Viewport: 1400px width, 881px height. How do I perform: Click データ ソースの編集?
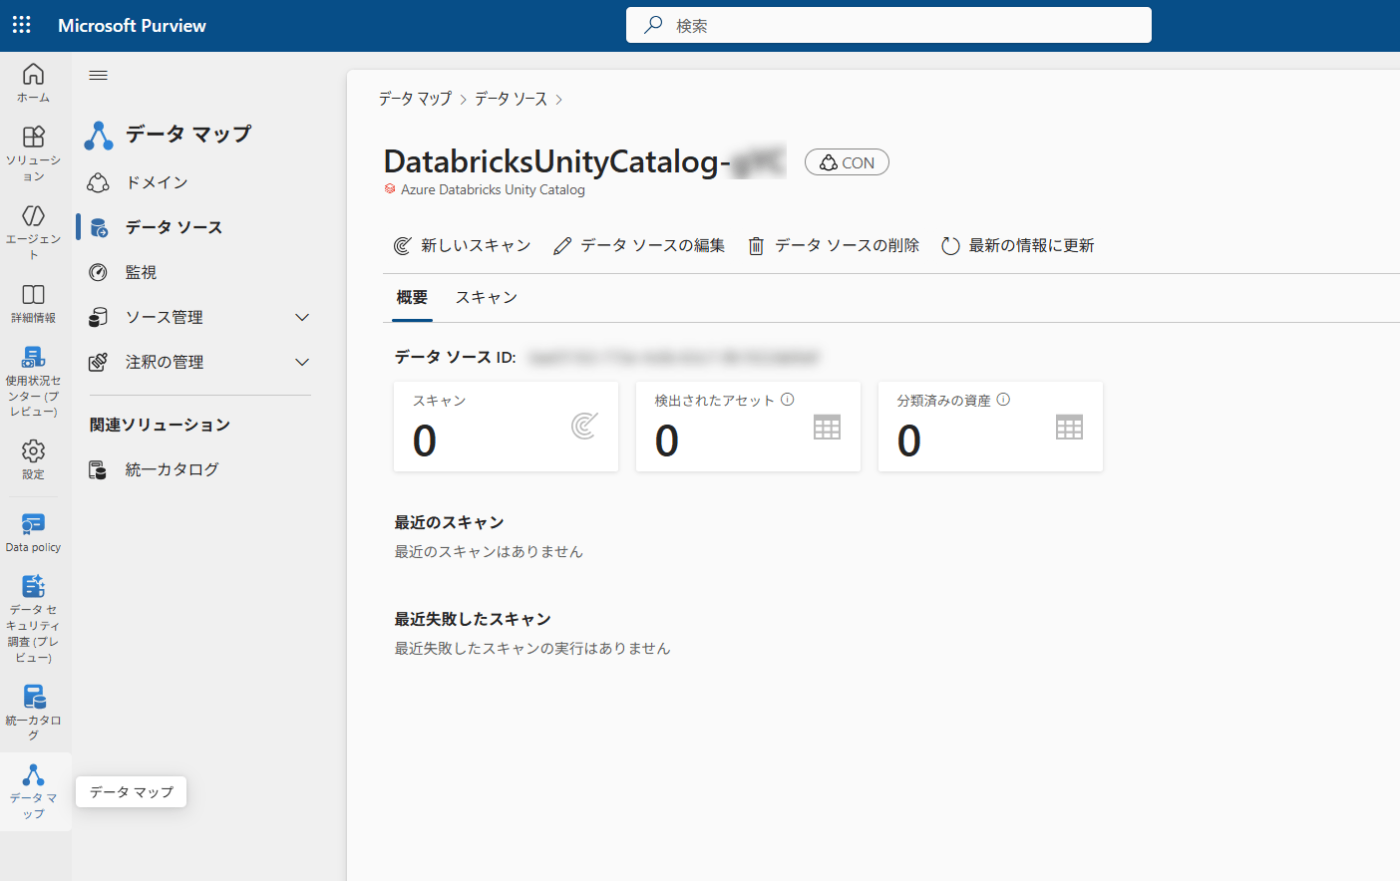(x=639, y=245)
